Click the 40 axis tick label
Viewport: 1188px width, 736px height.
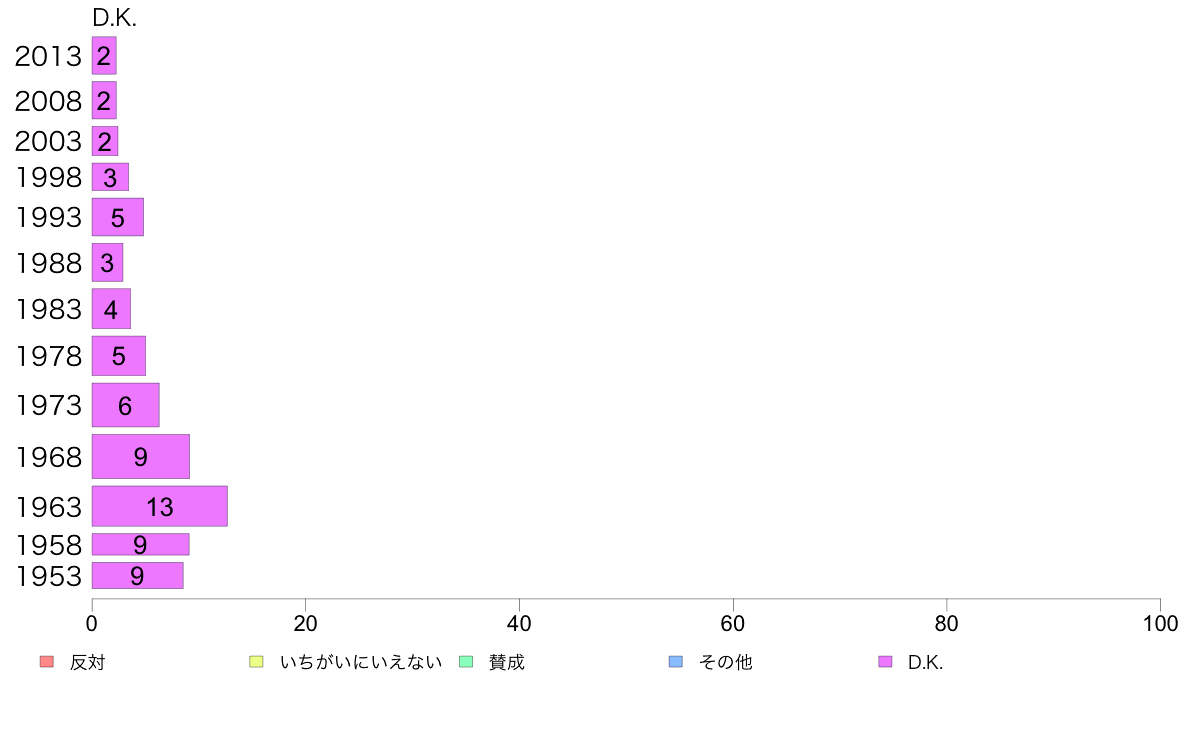point(519,624)
